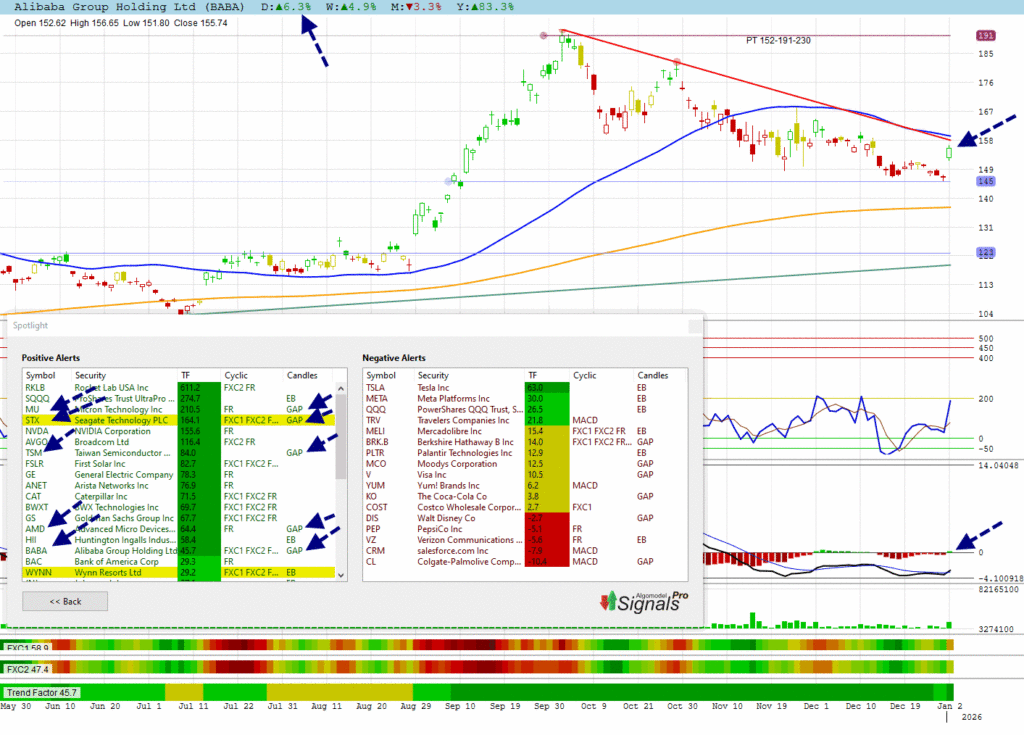
Task: Sort Negative Alerts by Symbol column header
Action: pos(379,375)
